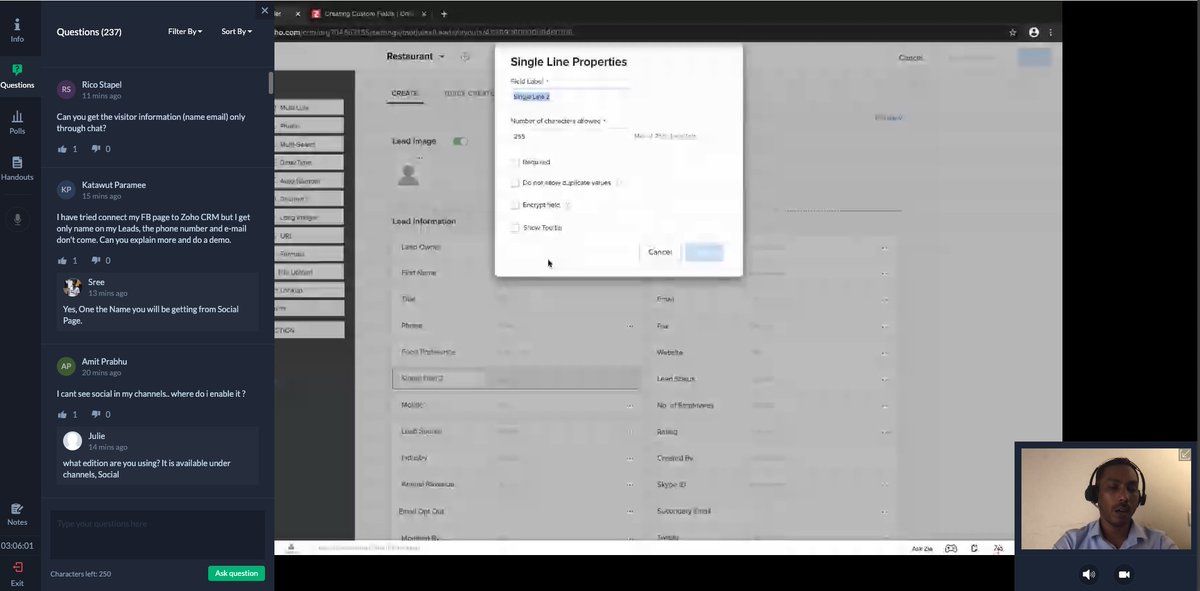Click Julie's avatar in reply

click(72, 441)
